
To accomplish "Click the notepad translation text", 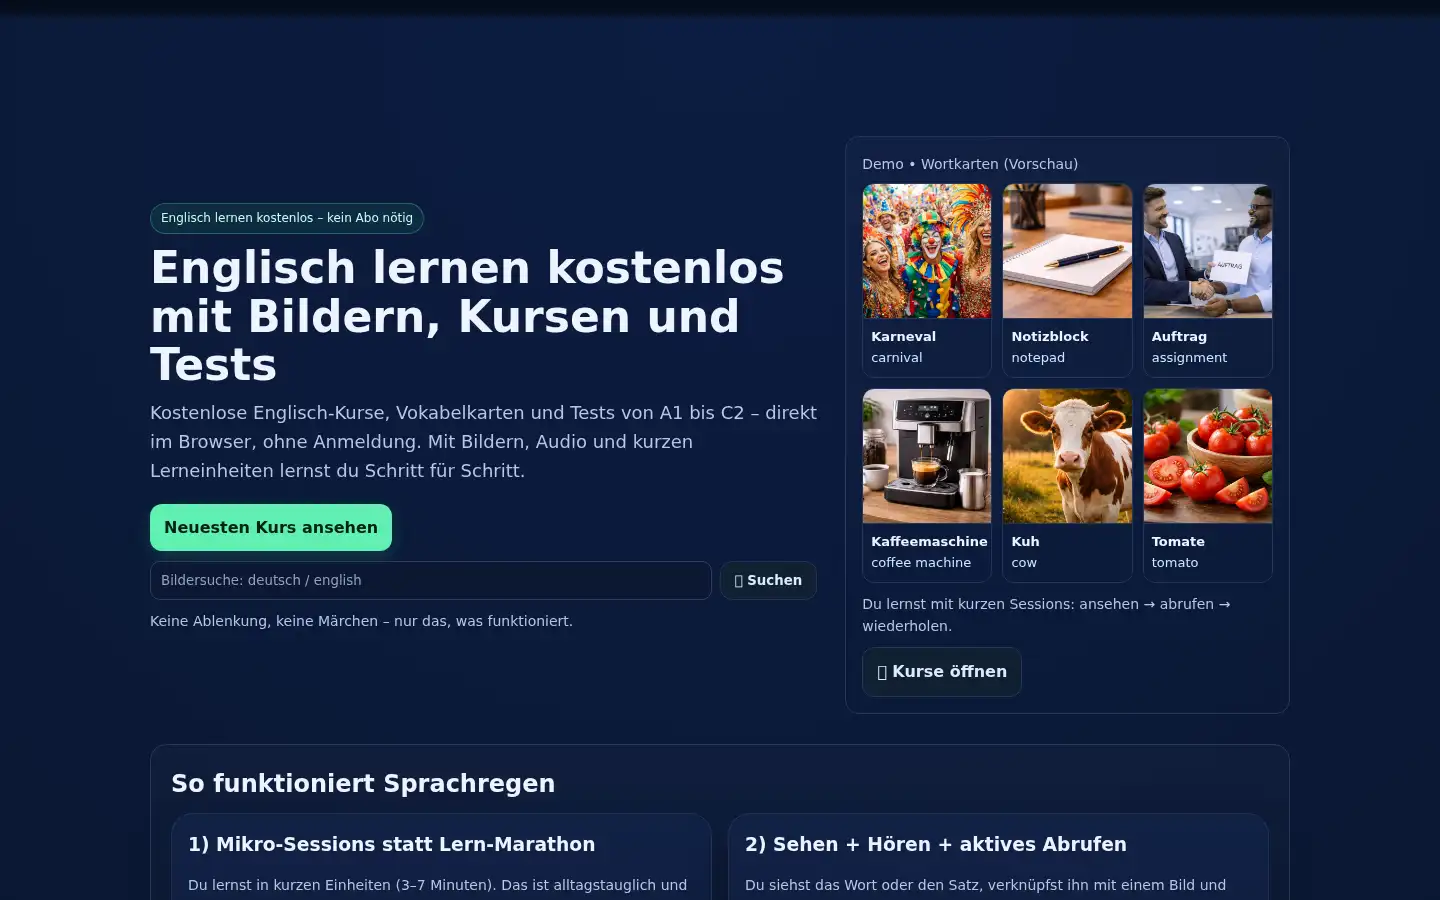I will click(x=1038, y=358).
